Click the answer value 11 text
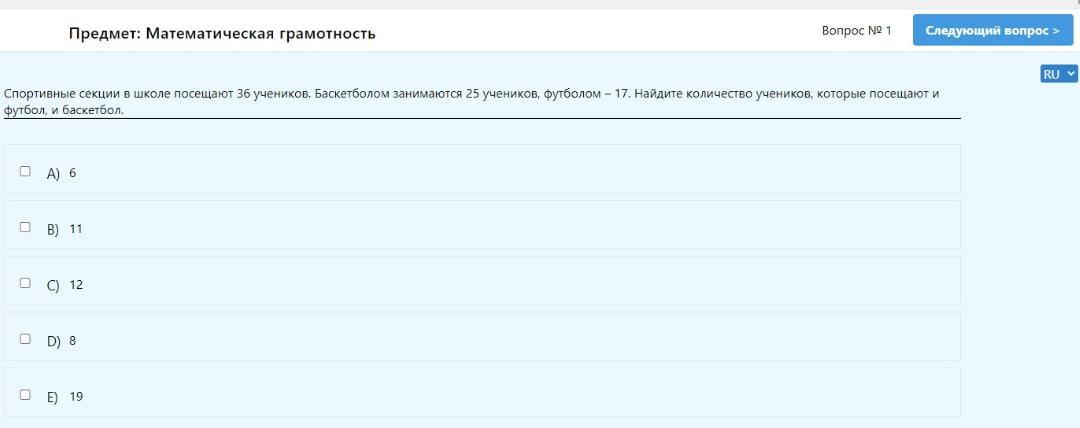The width and height of the screenshot is (1080, 428). click(x=76, y=229)
